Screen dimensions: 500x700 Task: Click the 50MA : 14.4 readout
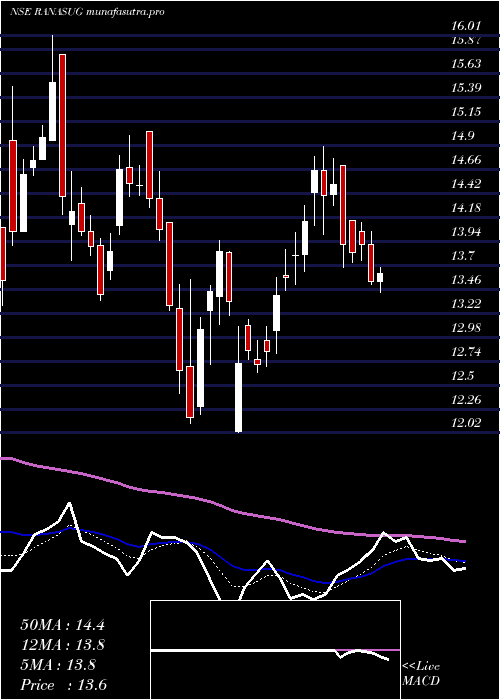click(62, 625)
